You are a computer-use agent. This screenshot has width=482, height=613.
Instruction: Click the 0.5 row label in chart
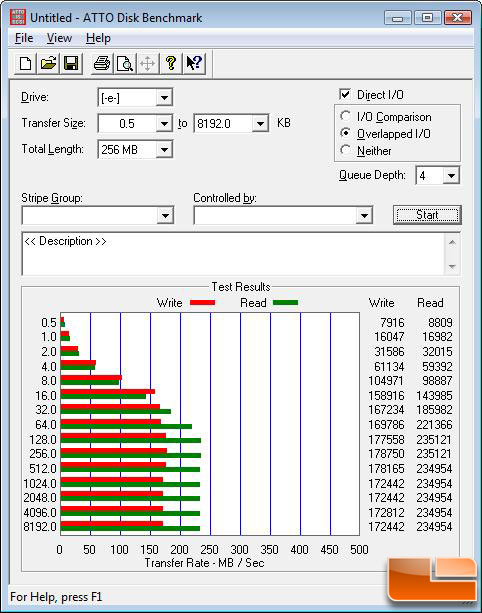(49, 323)
